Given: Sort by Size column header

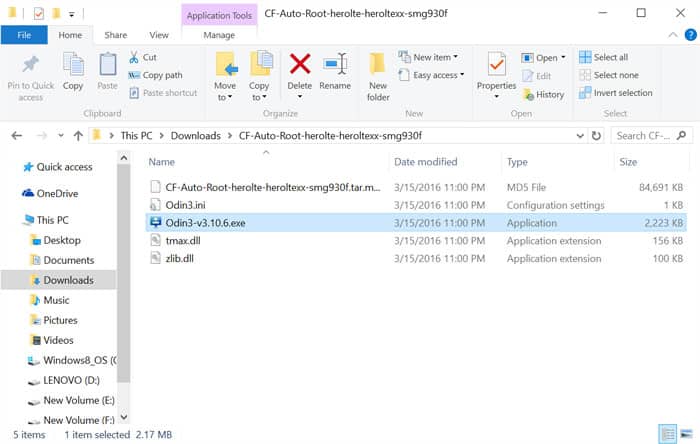Looking at the screenshot, I should click(628, 162).
